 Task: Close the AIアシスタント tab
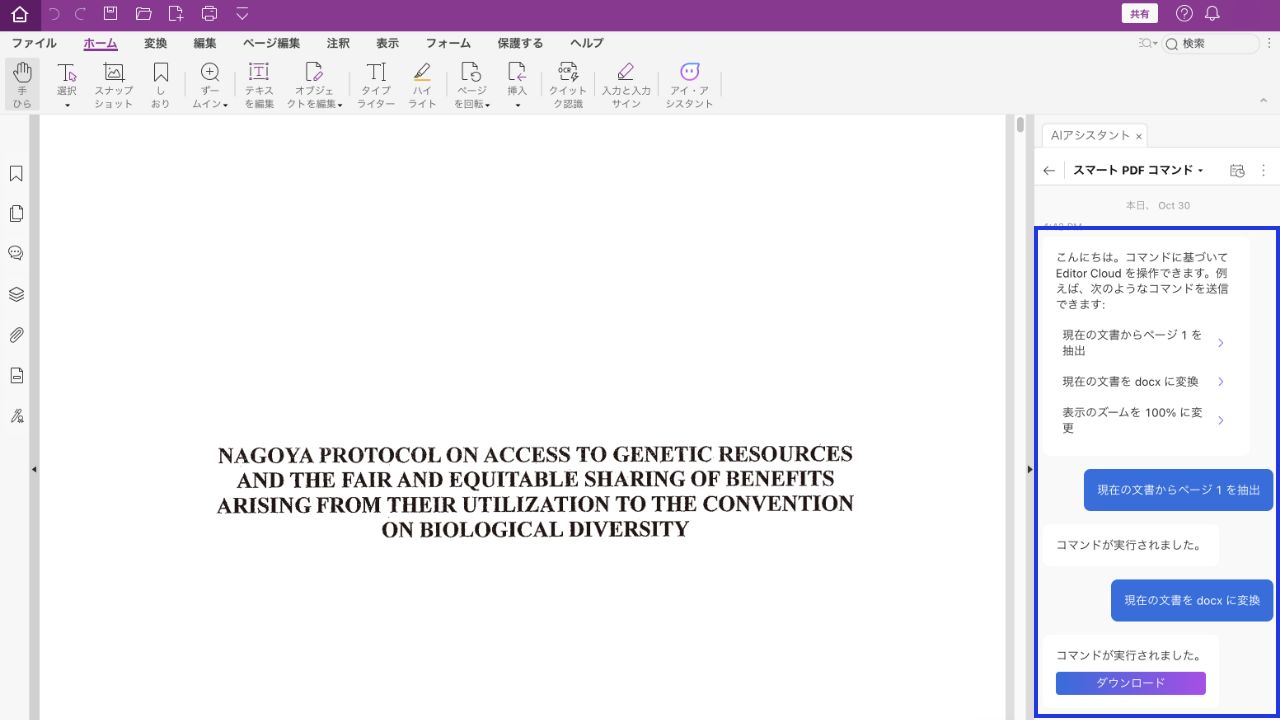tap(1139, 136)
